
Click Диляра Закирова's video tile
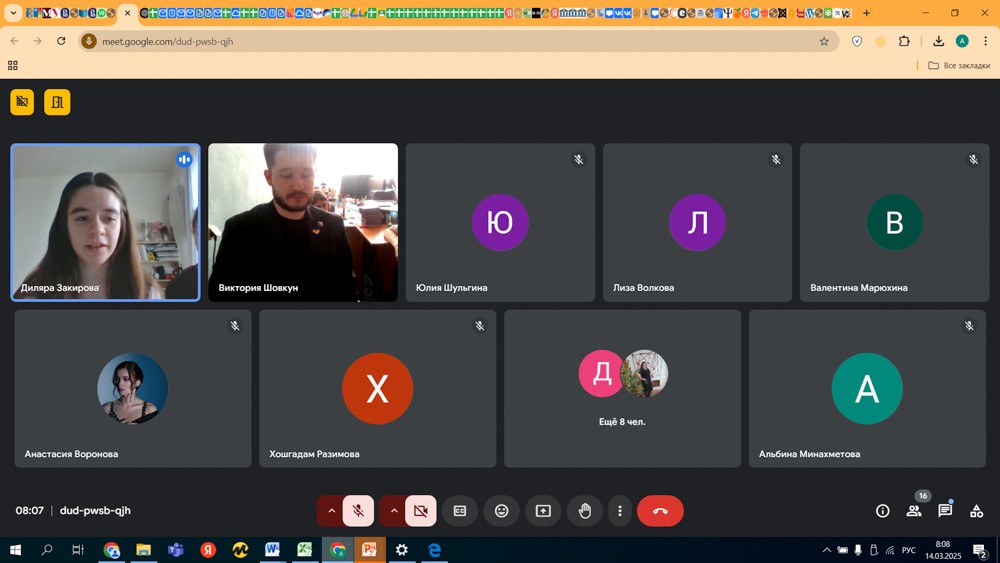coord(105,222)
